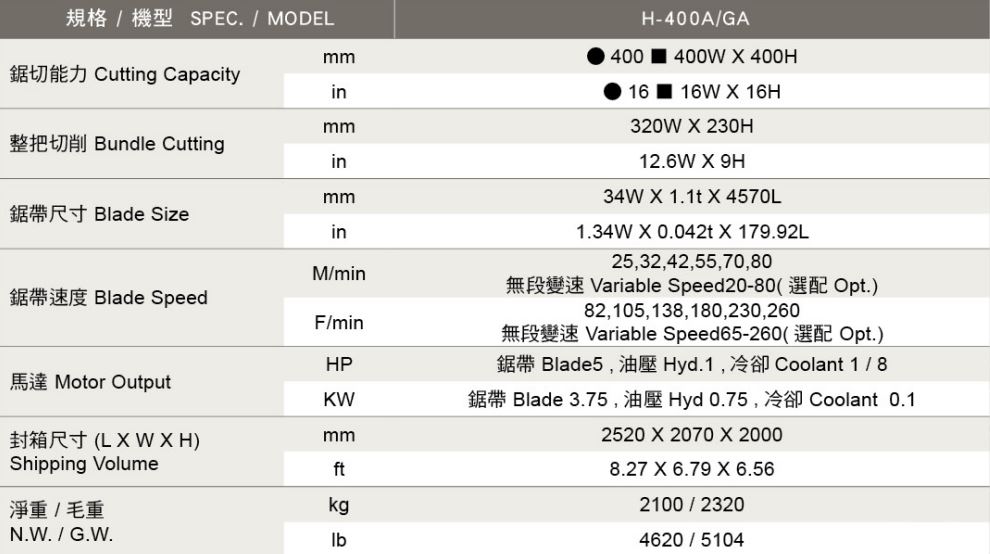Click the circle symbol before 16 in inch row
This screenshot has height=554, width=990.
612,92
